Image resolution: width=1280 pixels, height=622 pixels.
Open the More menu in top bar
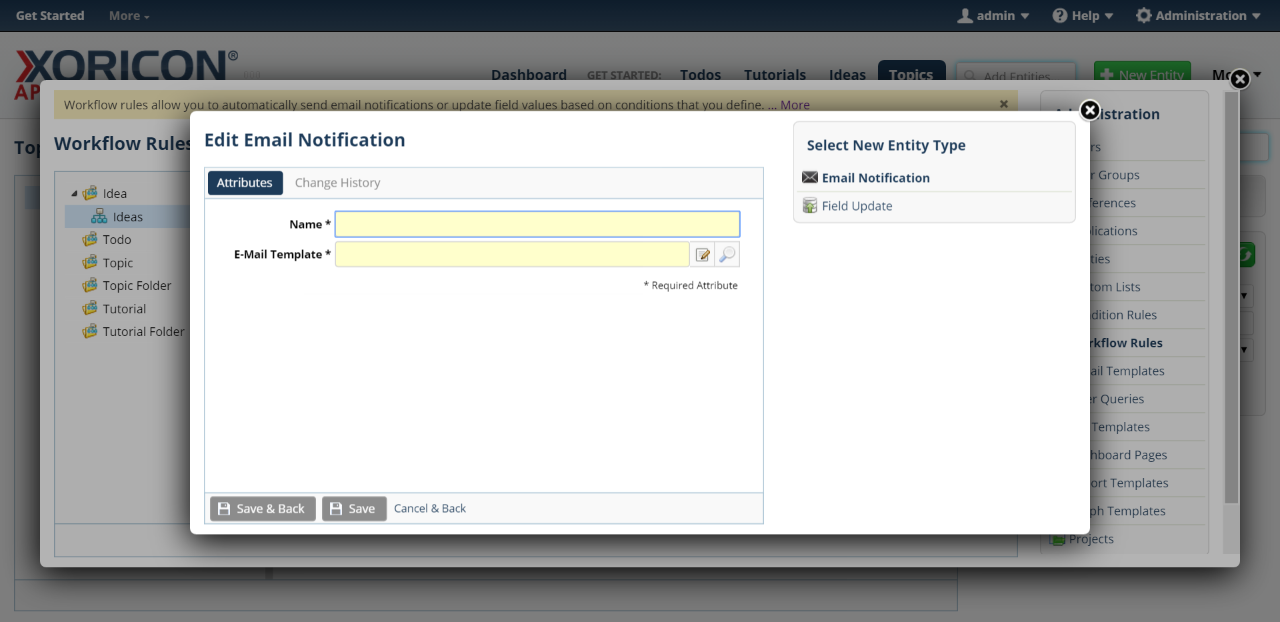click(129, 16)
